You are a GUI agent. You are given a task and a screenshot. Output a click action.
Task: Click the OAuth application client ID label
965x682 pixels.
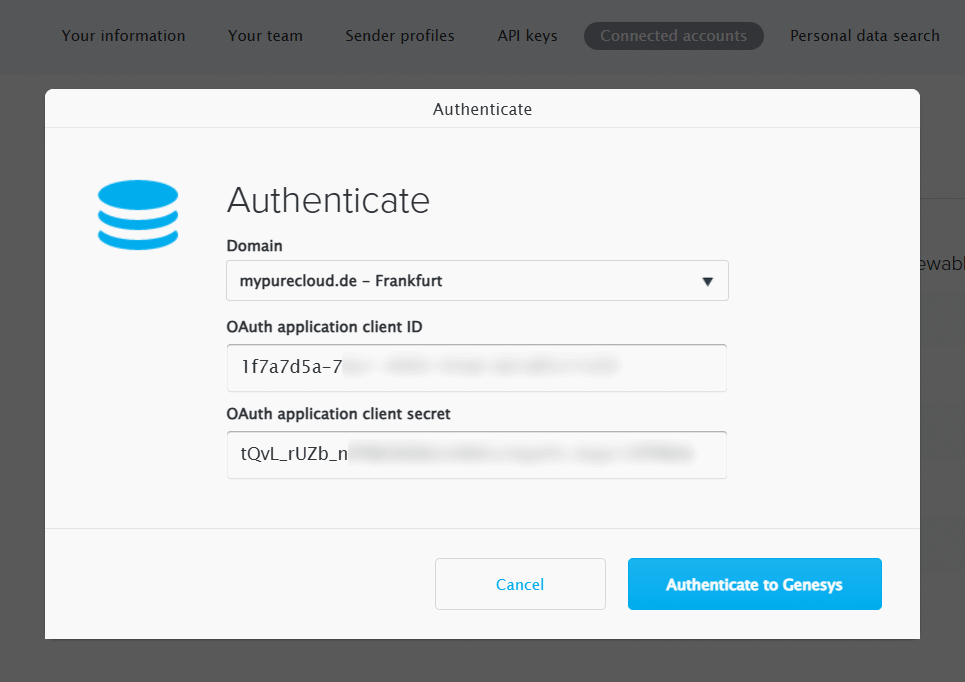[324, 327]
